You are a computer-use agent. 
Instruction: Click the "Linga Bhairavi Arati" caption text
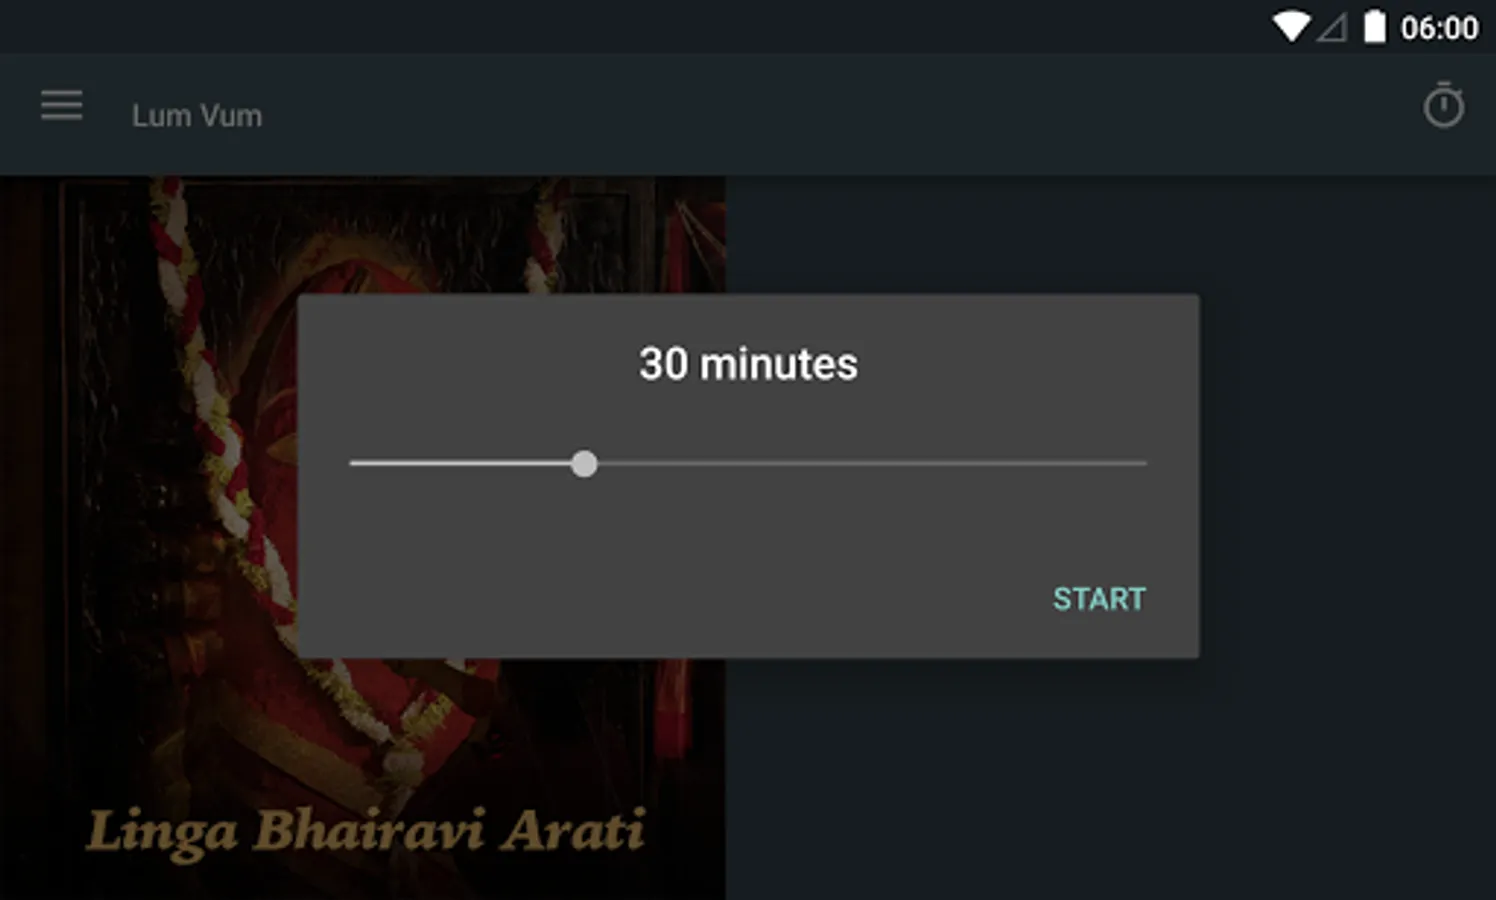366,832
